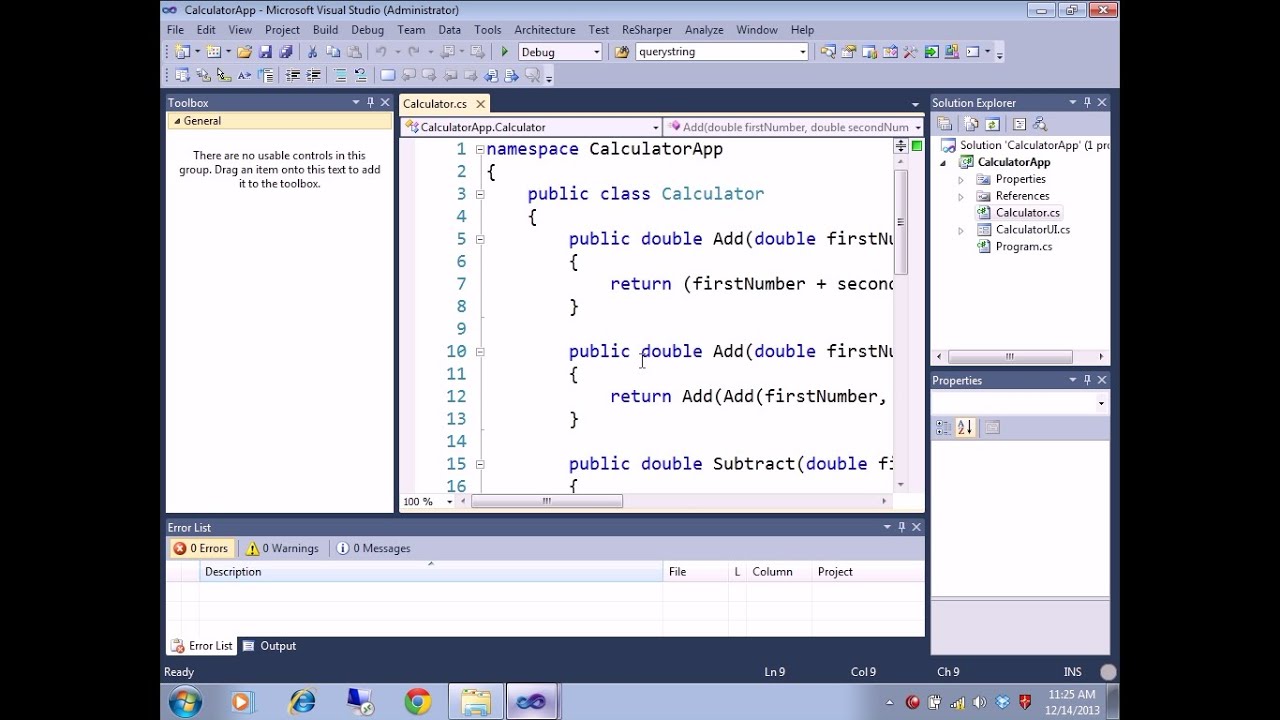Image resolution: width=1280 pixels, height=720 pixels.
Task: Open the ReSharper menu
Action: (647, 30)
